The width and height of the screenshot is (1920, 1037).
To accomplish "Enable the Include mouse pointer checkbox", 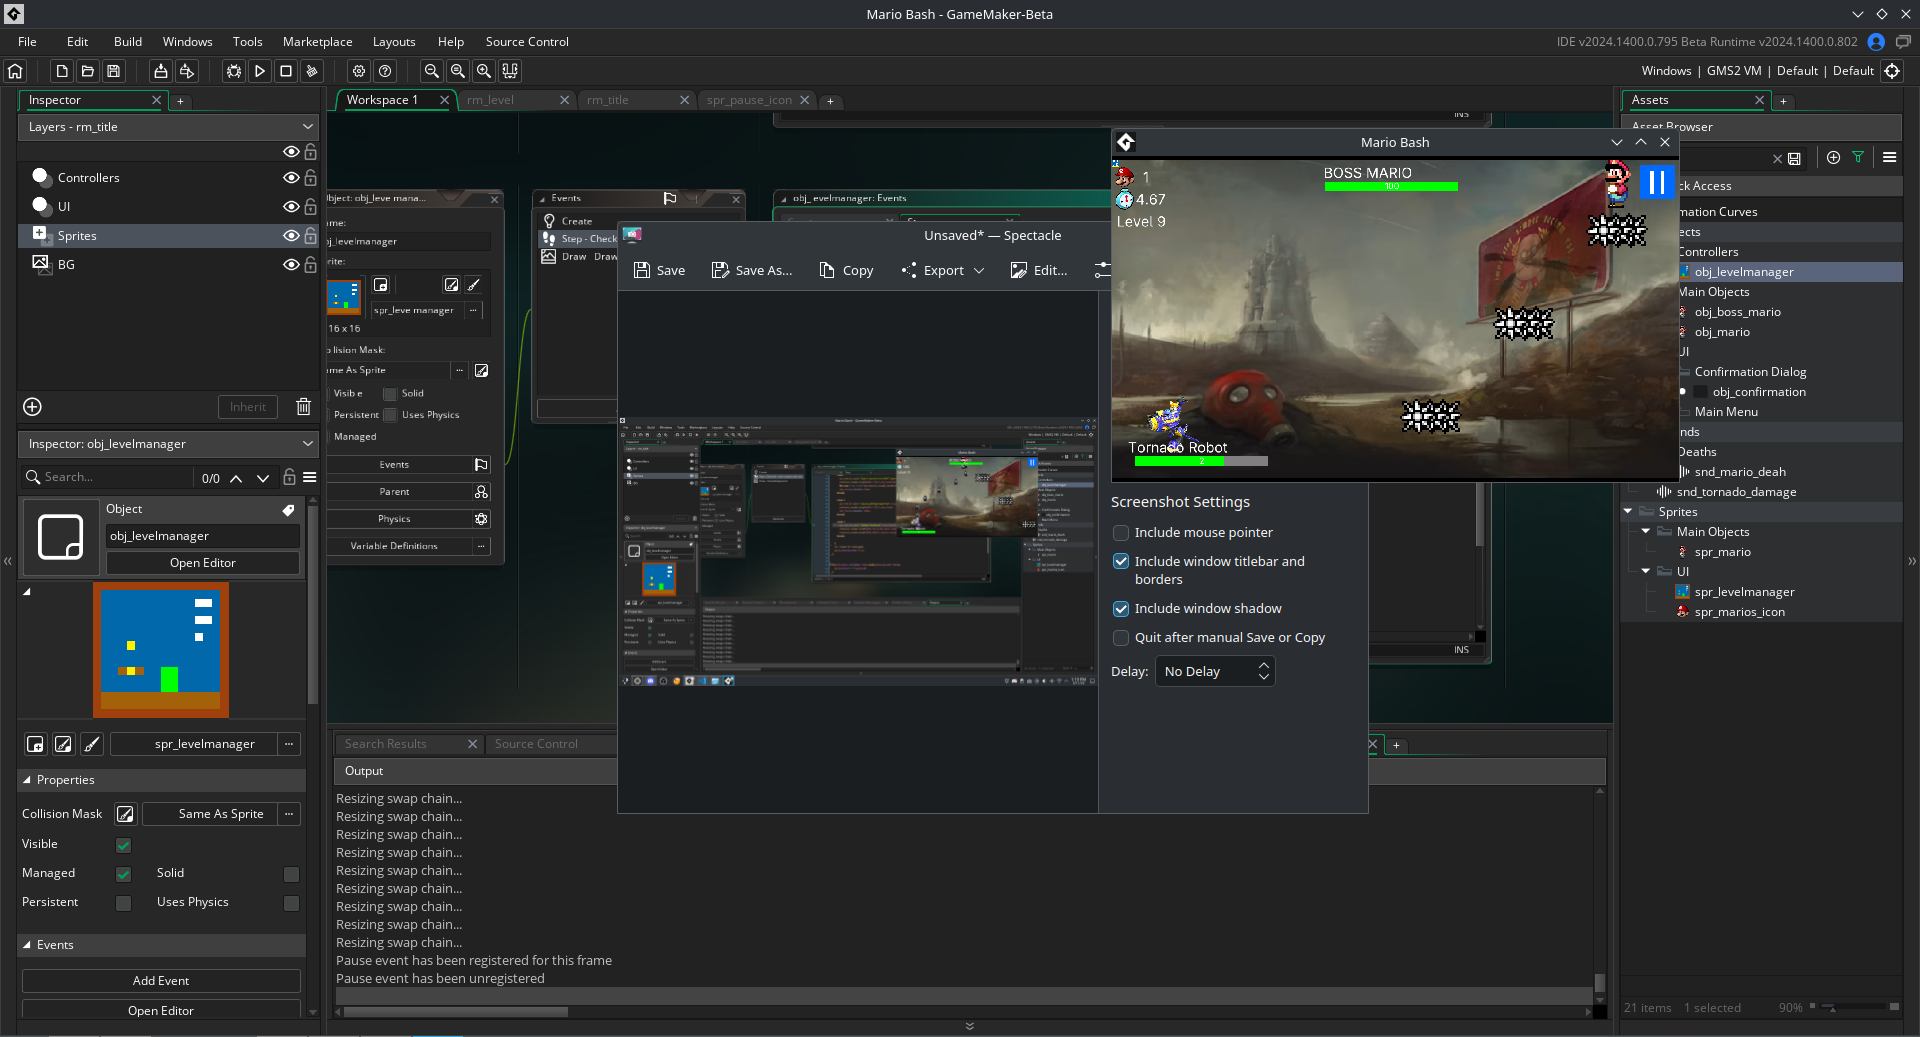I will click(1121, 533).
